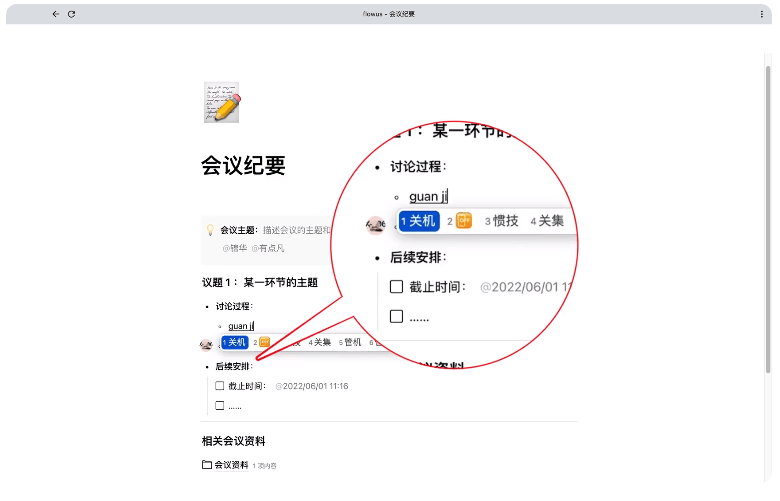Click the @锦华 mention
The image size is (780, 501).
pos(234,247)
